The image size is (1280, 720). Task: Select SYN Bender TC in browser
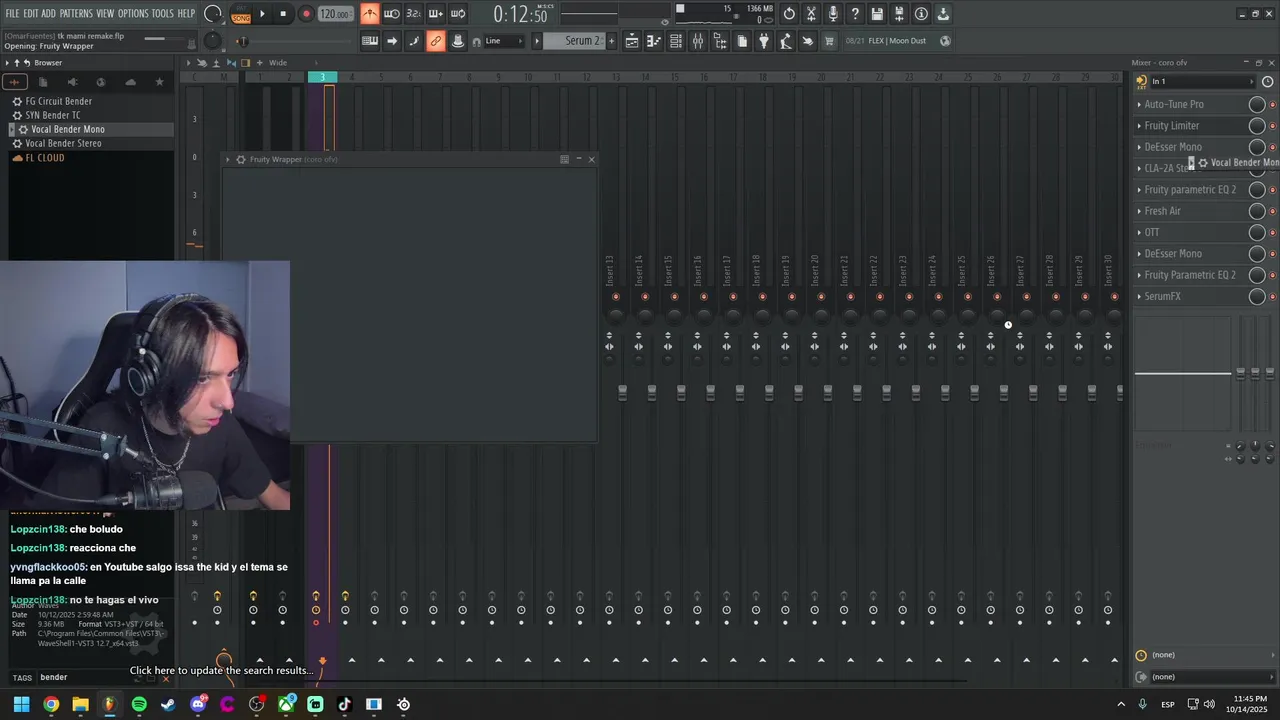53,115
